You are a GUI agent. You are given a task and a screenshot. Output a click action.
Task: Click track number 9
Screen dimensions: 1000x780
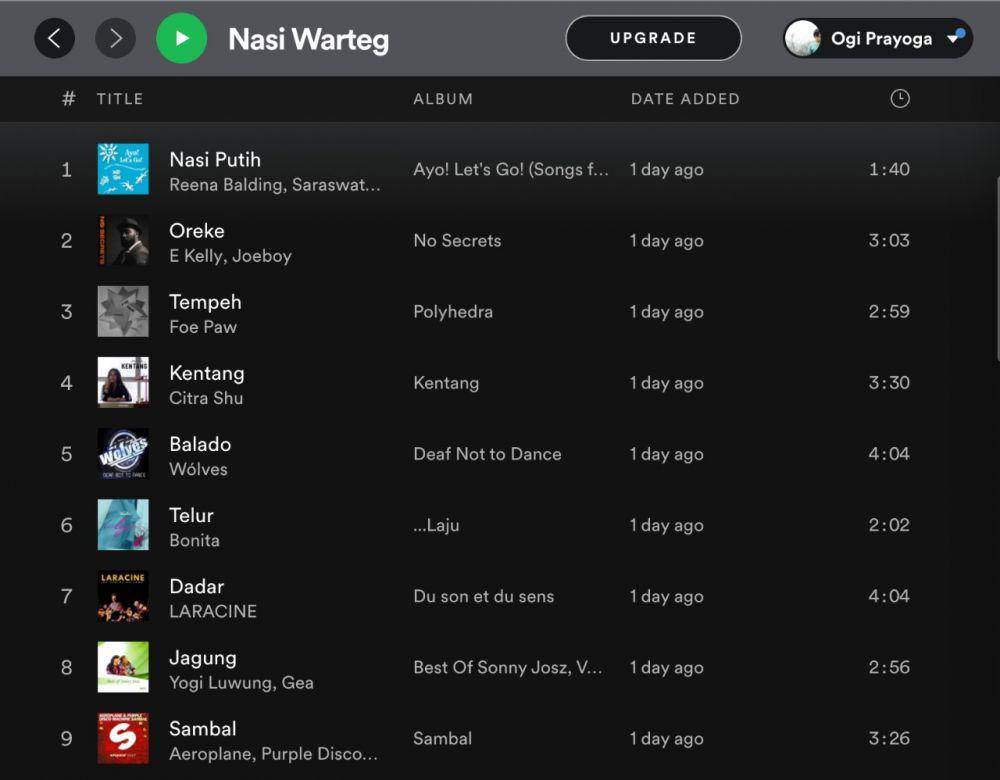click(66, 739)
